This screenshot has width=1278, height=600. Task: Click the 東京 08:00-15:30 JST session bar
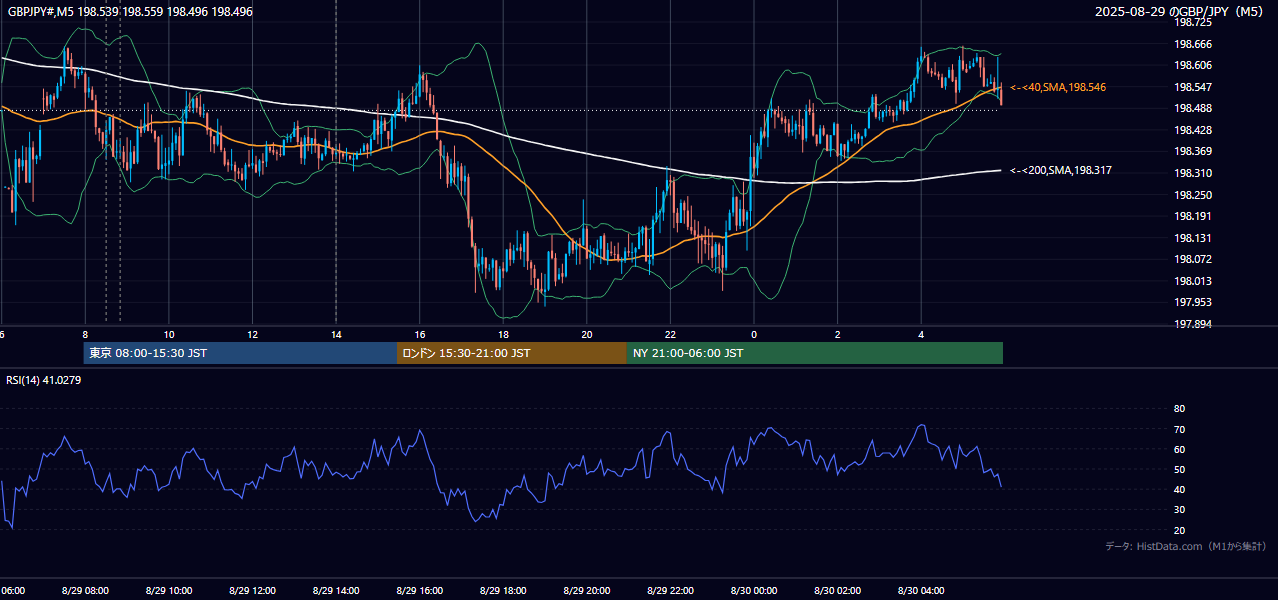click(x=240, y=353)
